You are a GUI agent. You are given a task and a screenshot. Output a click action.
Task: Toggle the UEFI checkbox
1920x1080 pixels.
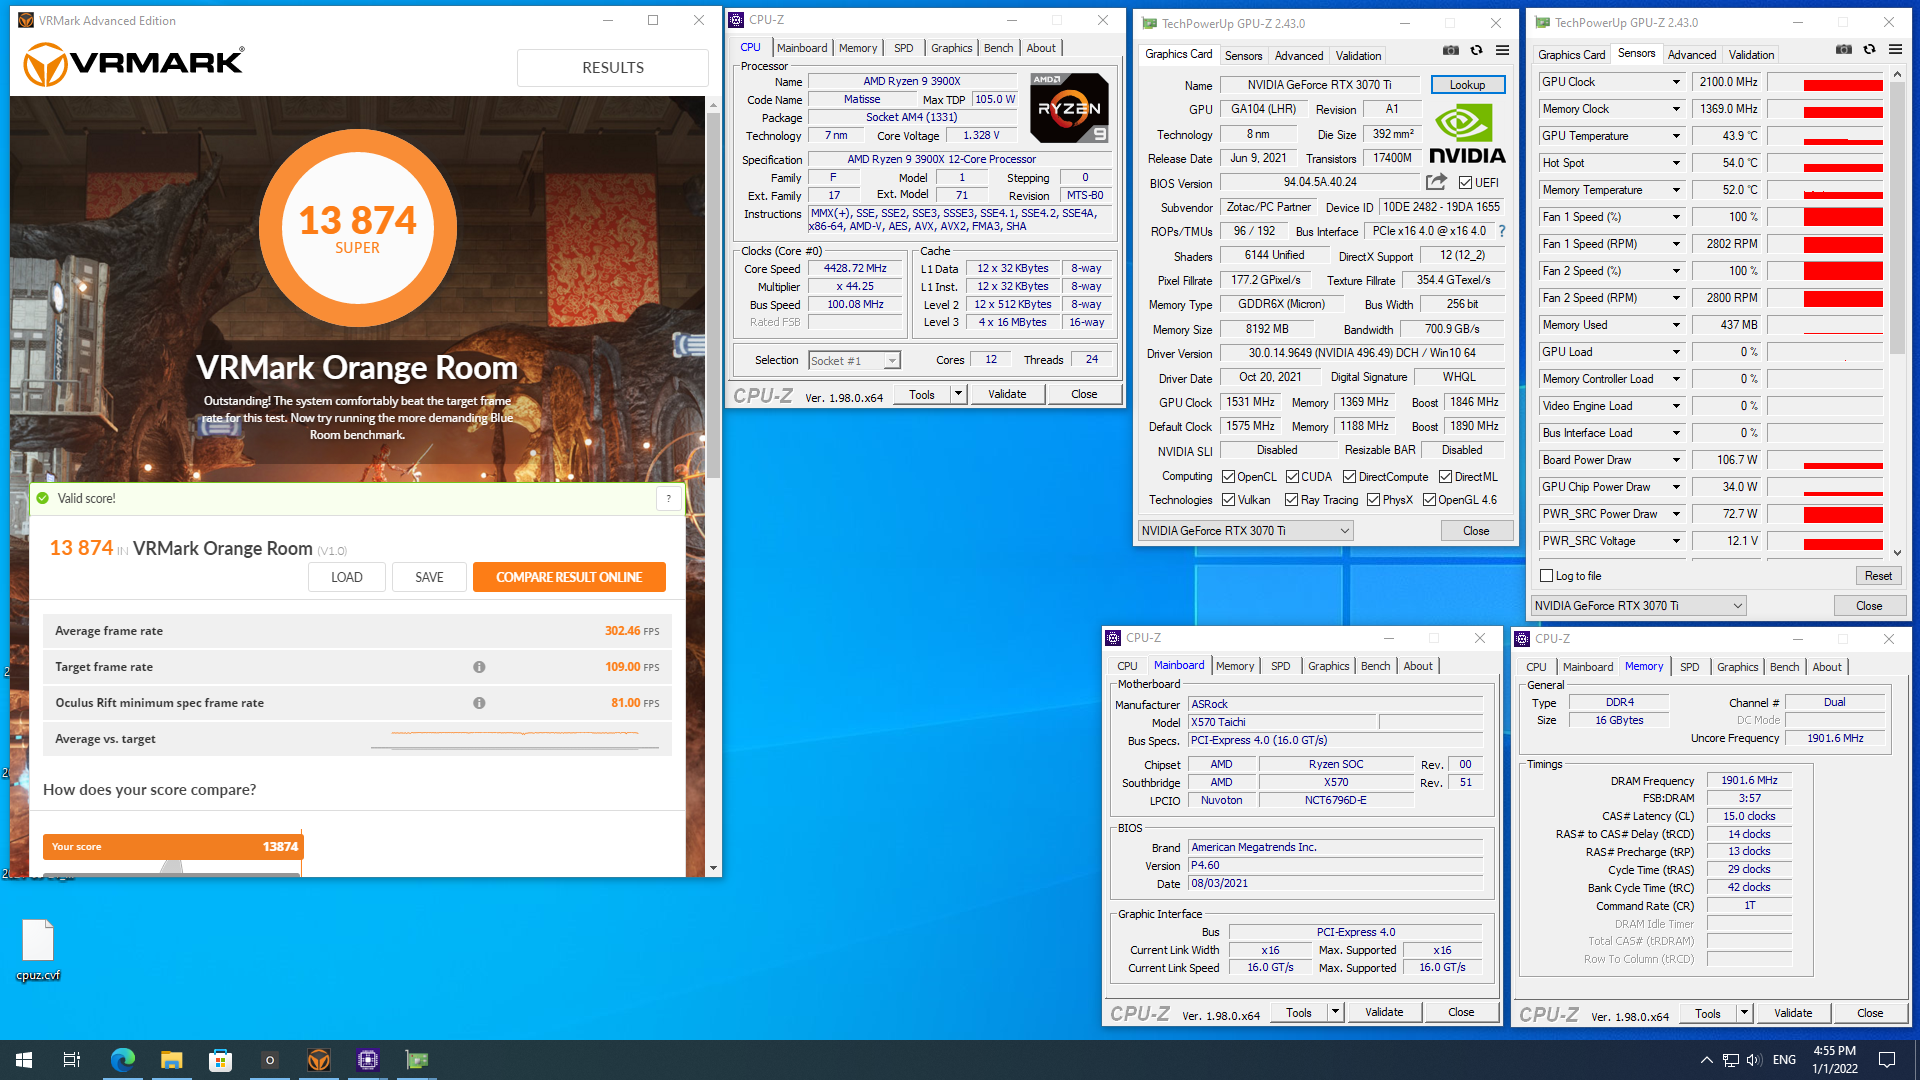(x=1465, y=183)
